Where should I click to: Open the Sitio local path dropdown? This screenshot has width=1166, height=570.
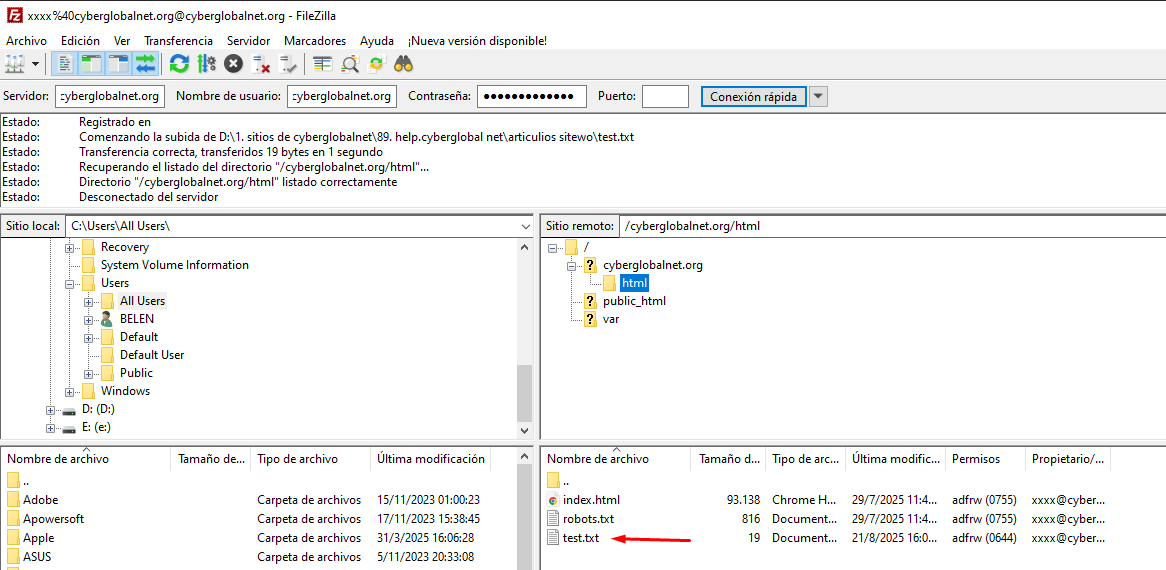[526, 226]
